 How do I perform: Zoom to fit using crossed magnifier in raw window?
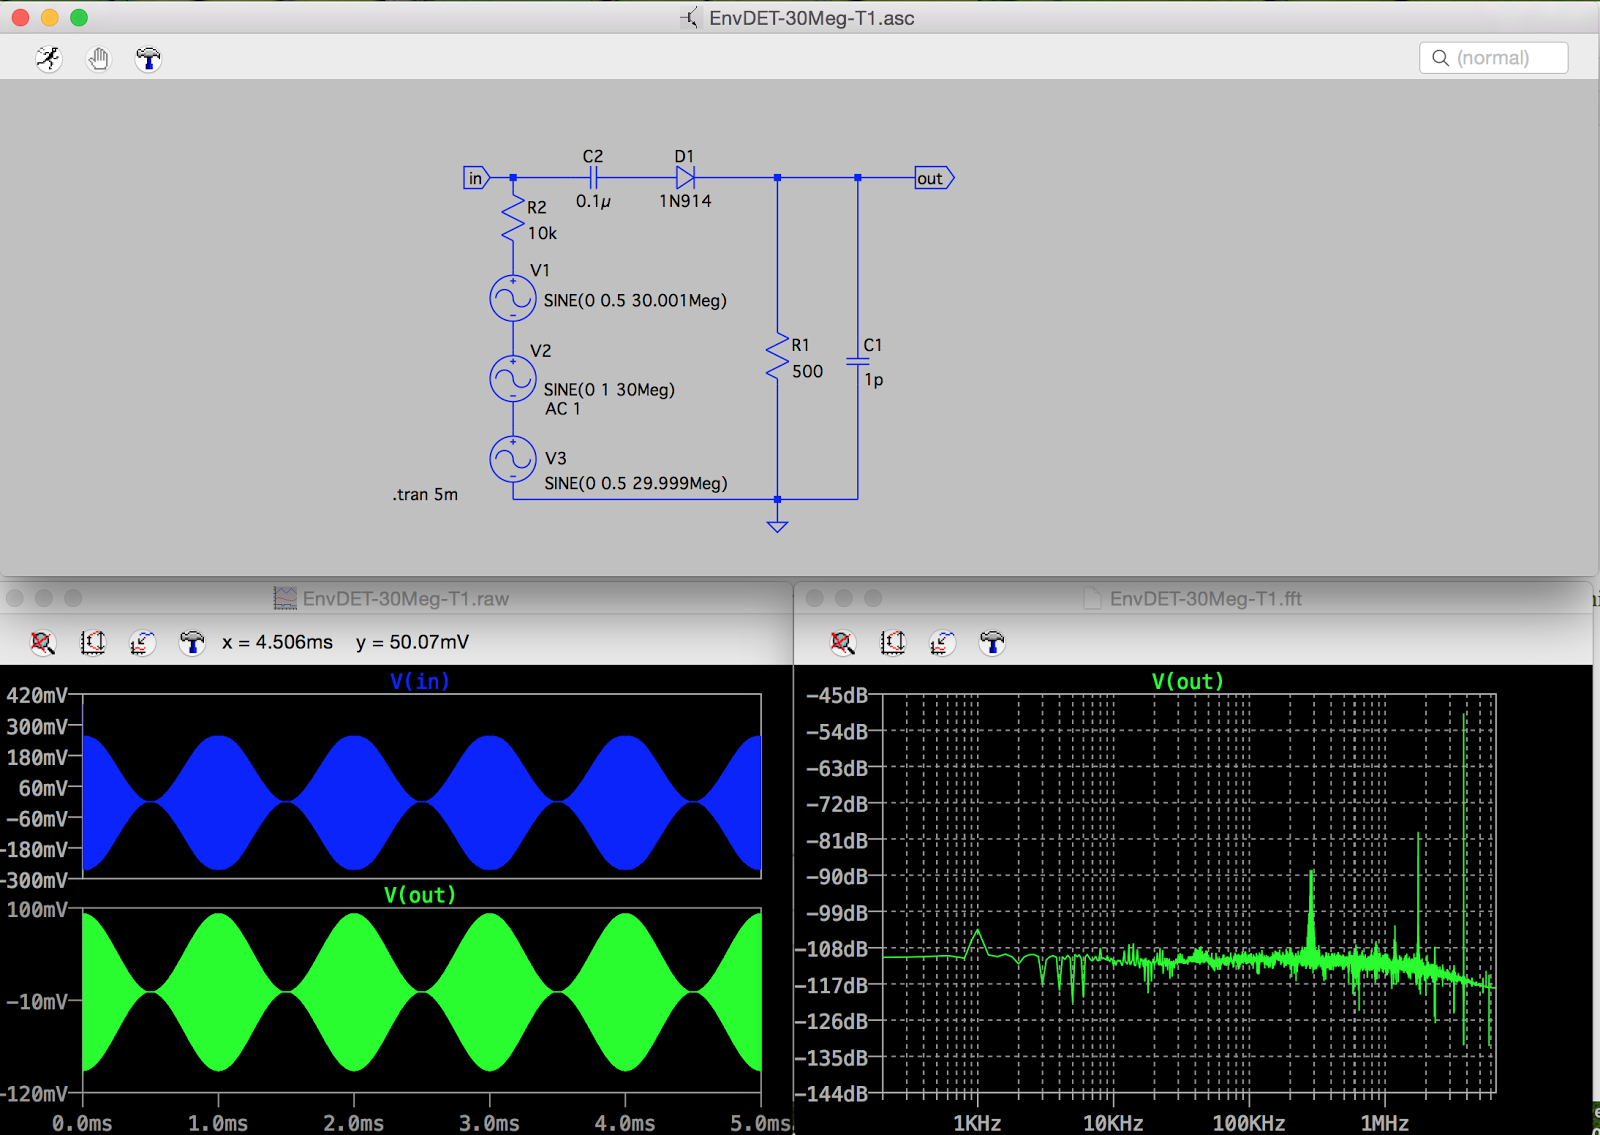[x=42, y=643]
